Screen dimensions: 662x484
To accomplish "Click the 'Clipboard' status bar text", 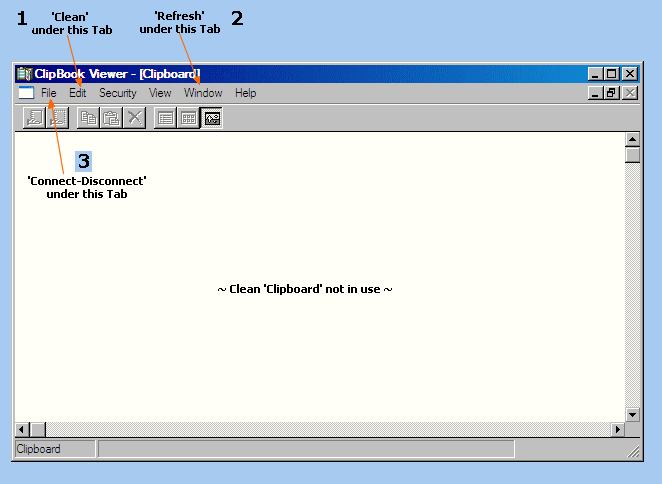I will pos(38,449).
